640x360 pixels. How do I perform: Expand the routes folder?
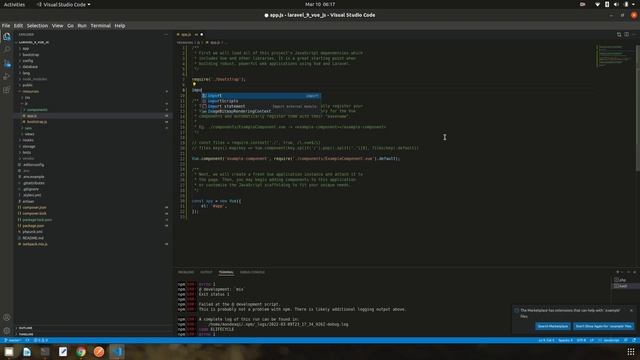pos(92,140)
